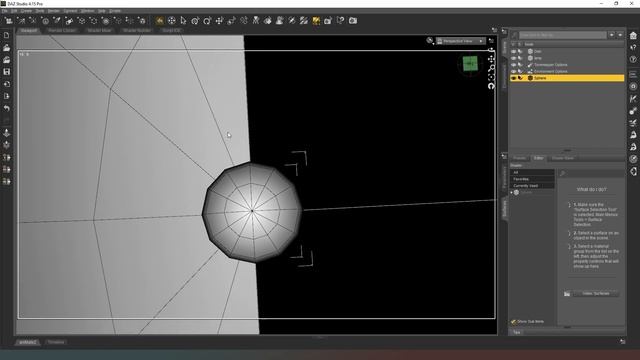Toggle selectable arrow of the Sphere row
Viewport: 640px width, 360px height.
point(520,78)
